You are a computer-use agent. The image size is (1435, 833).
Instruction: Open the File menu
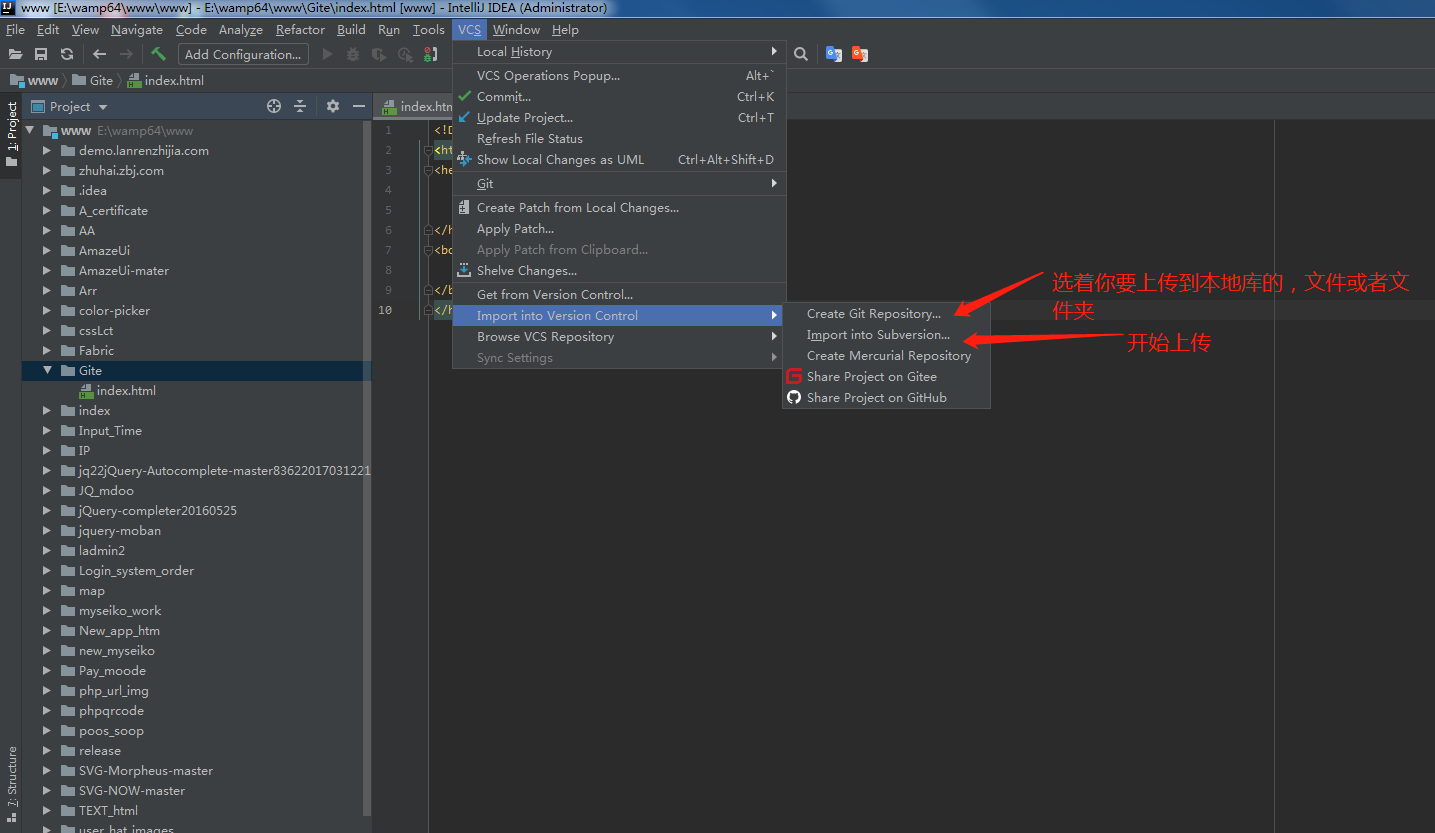click(x=15, y=30)
